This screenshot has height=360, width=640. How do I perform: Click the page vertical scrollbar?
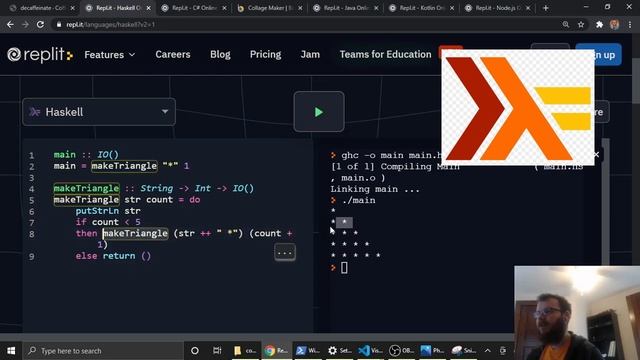tap(636, 82)
